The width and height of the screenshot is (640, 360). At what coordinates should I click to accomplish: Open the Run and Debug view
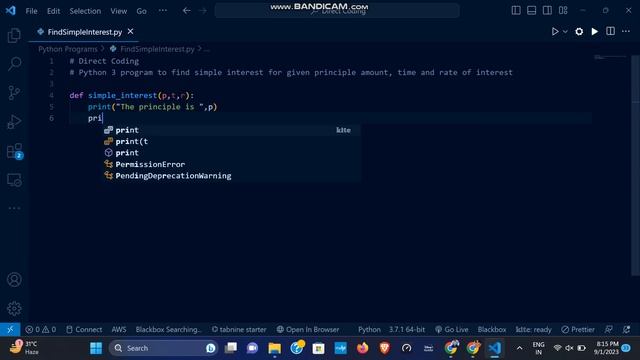[x=14, y=122]
